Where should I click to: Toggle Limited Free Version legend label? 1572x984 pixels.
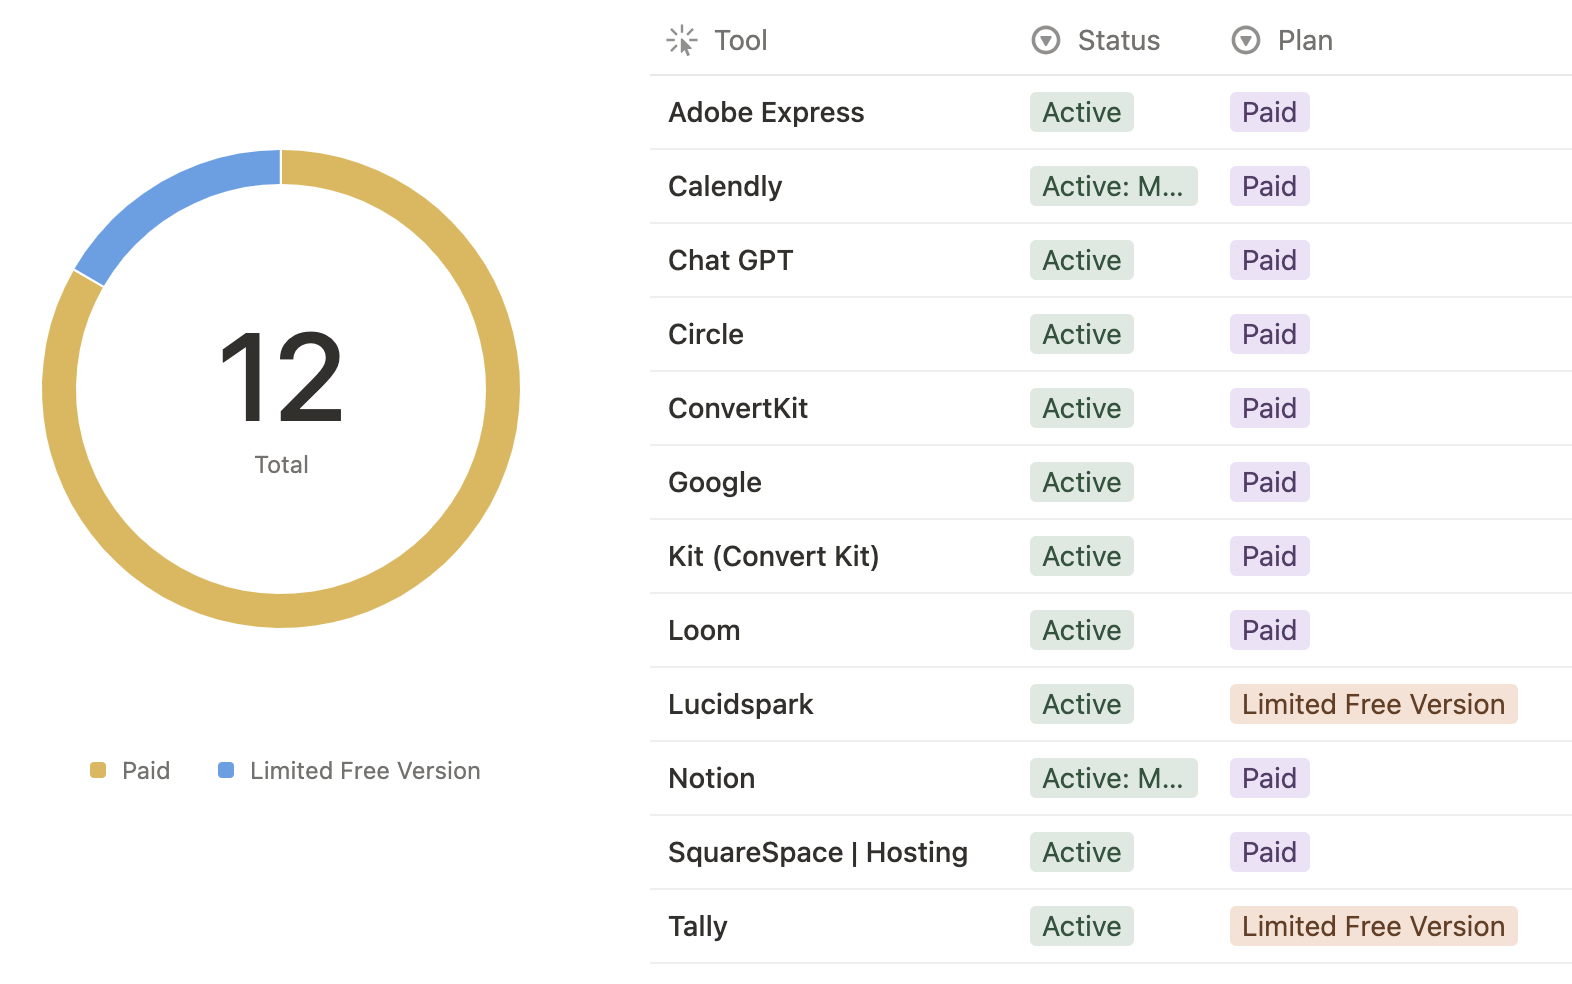click(x=365, y=770)
